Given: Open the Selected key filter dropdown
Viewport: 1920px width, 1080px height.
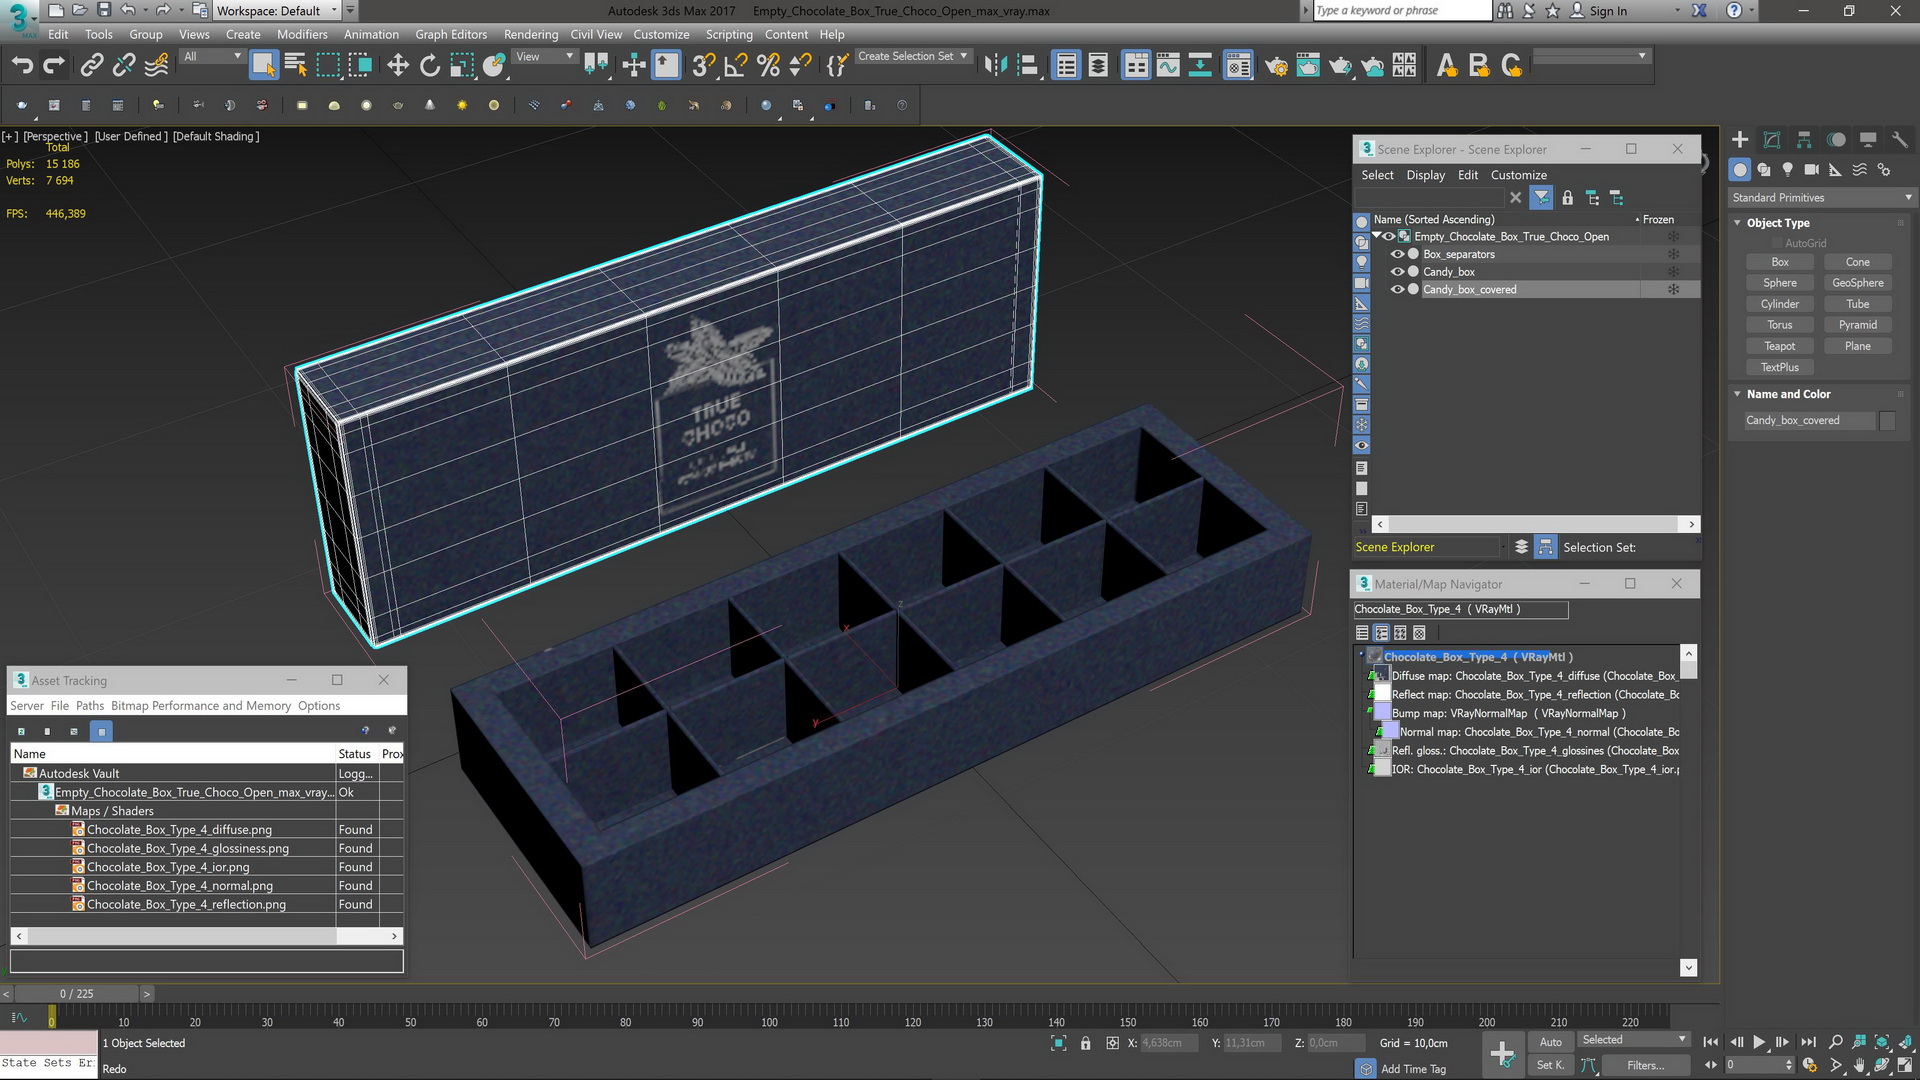Looking at the screenshot, I should [x=1633, y=1040].
